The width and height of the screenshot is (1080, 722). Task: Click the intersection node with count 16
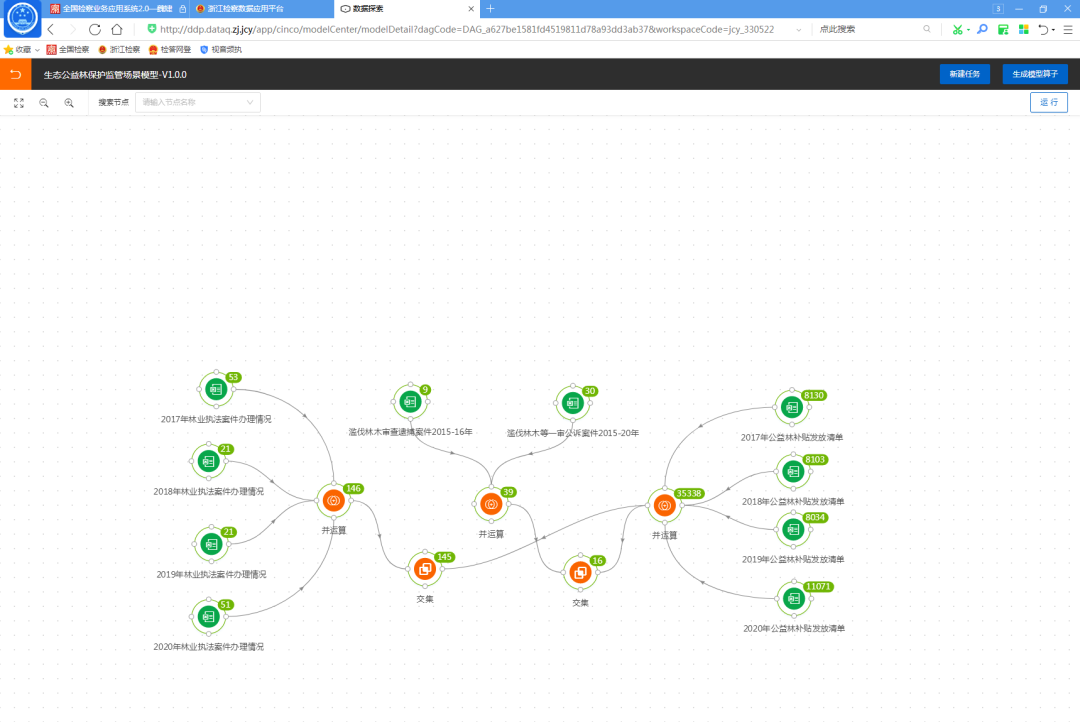(580, 573)
